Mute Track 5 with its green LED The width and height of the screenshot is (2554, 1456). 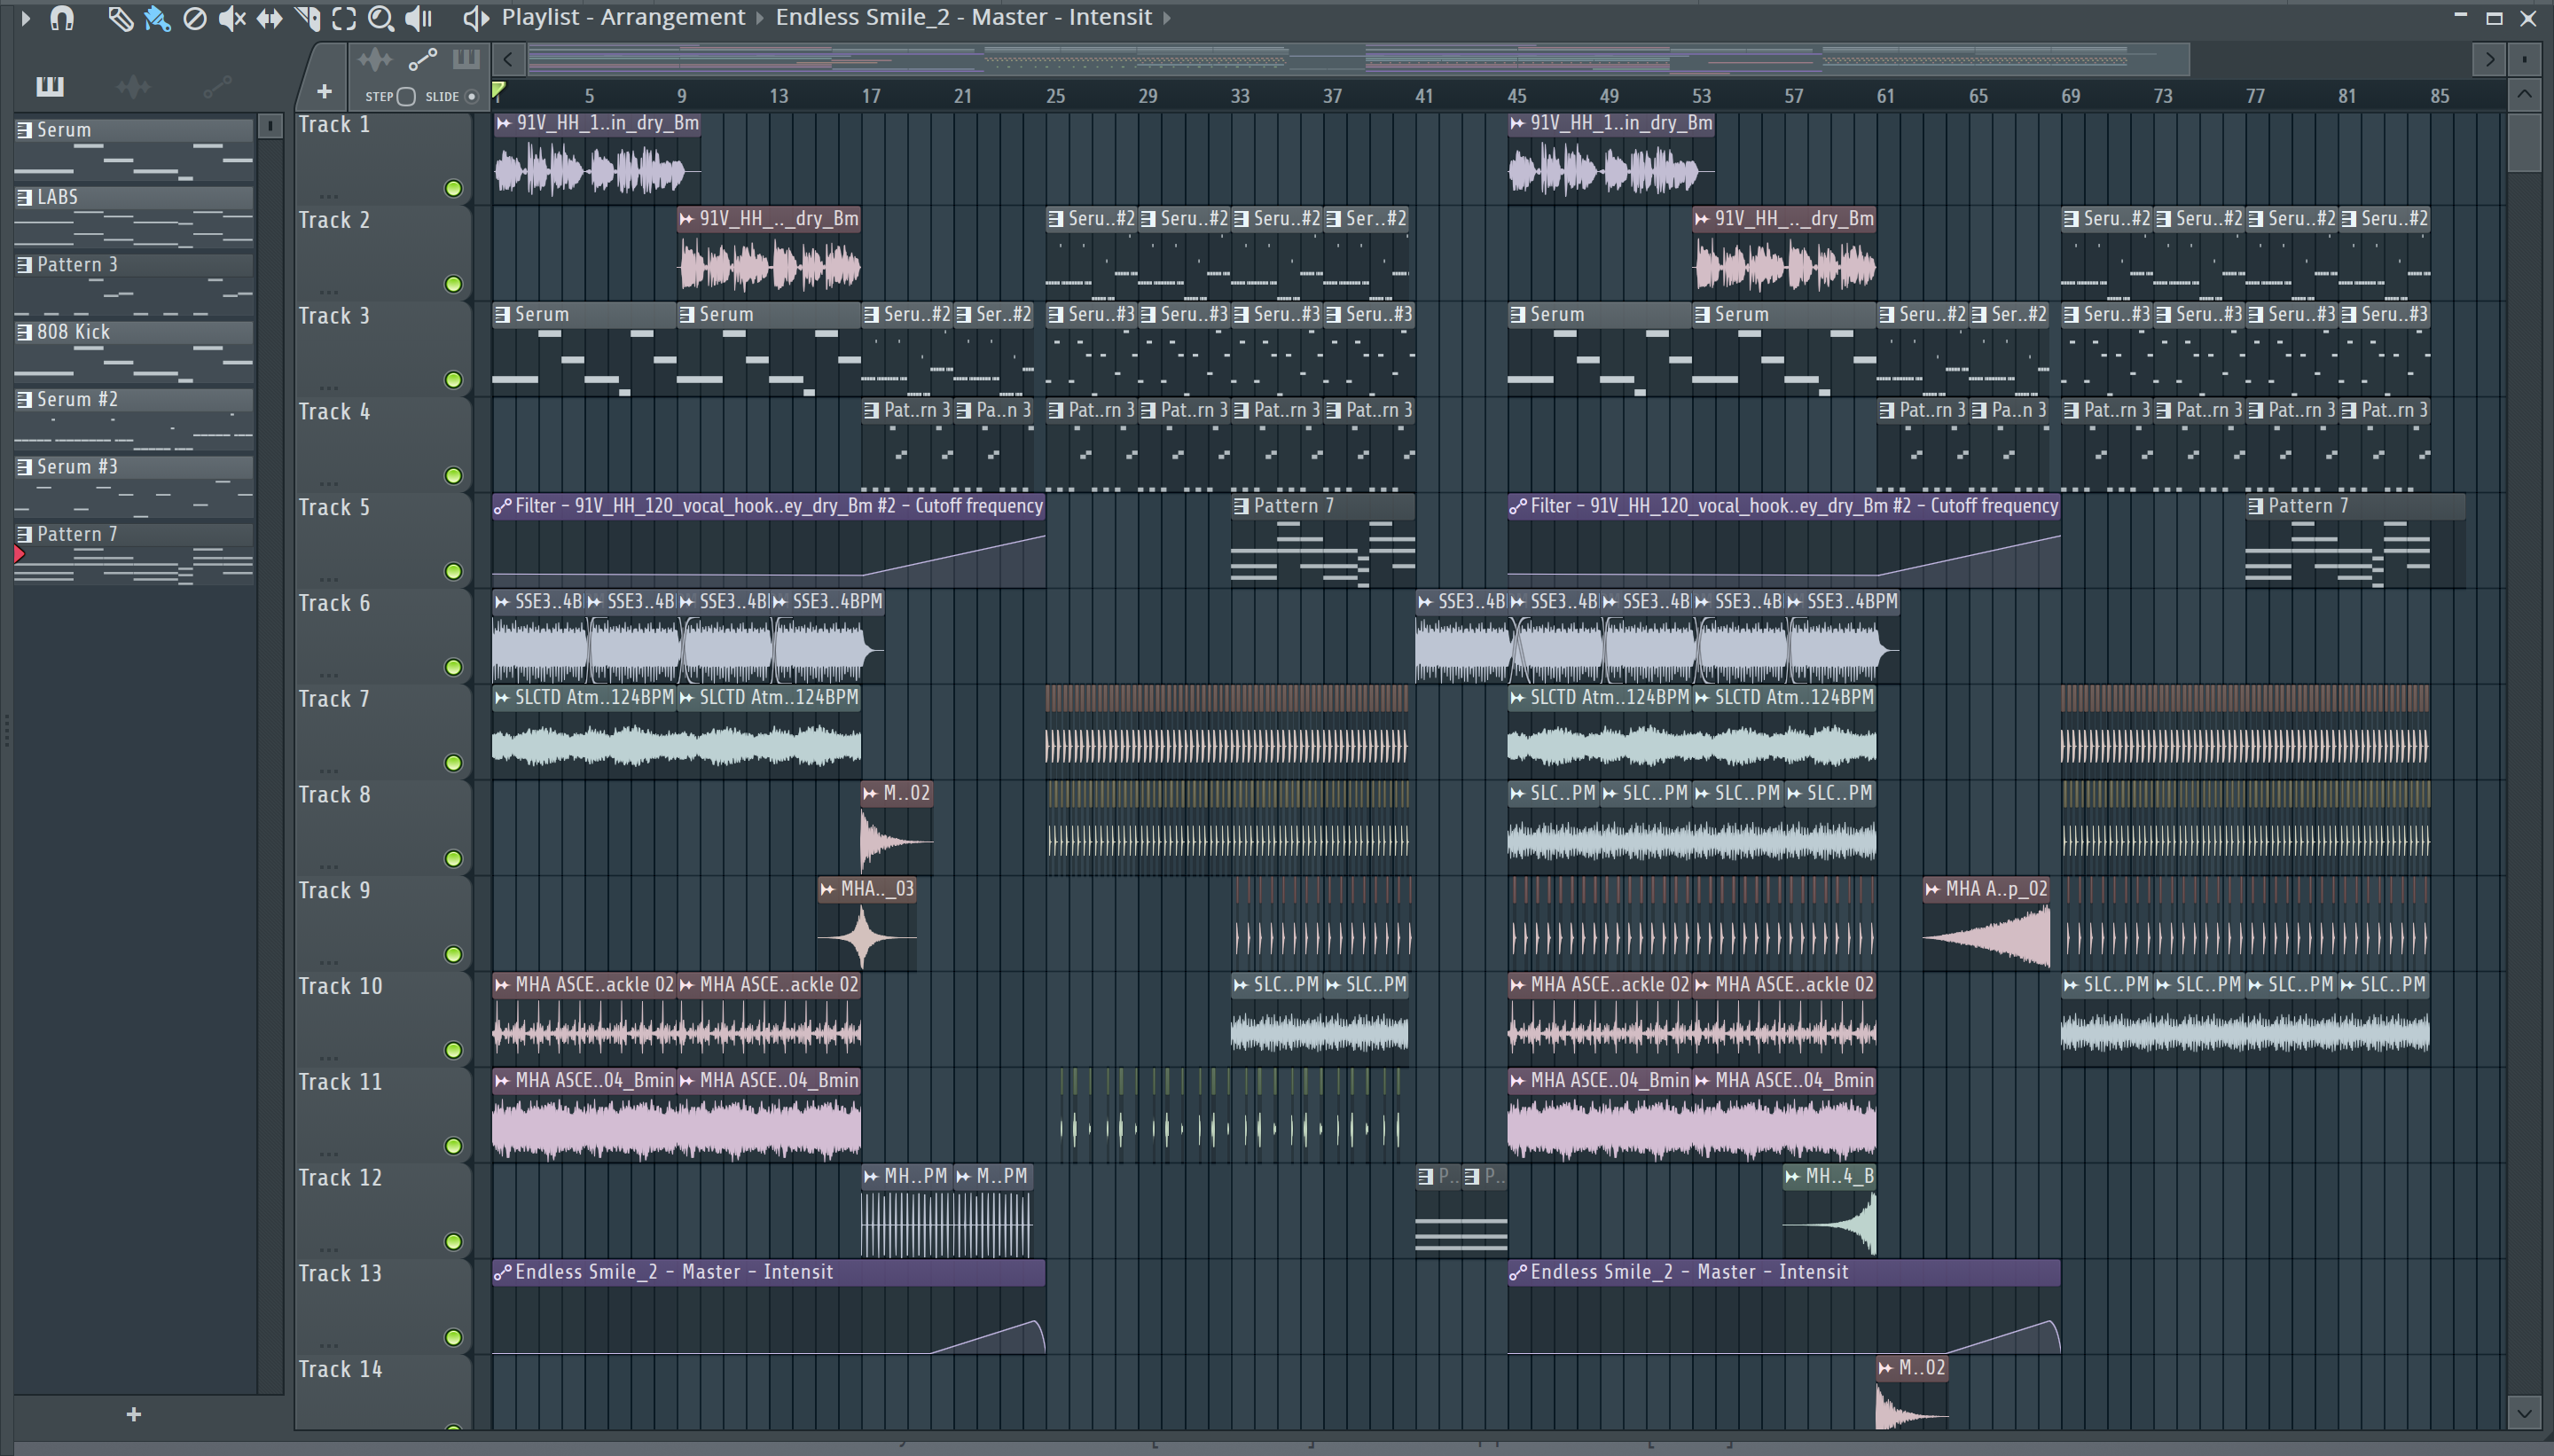[453, 572]
